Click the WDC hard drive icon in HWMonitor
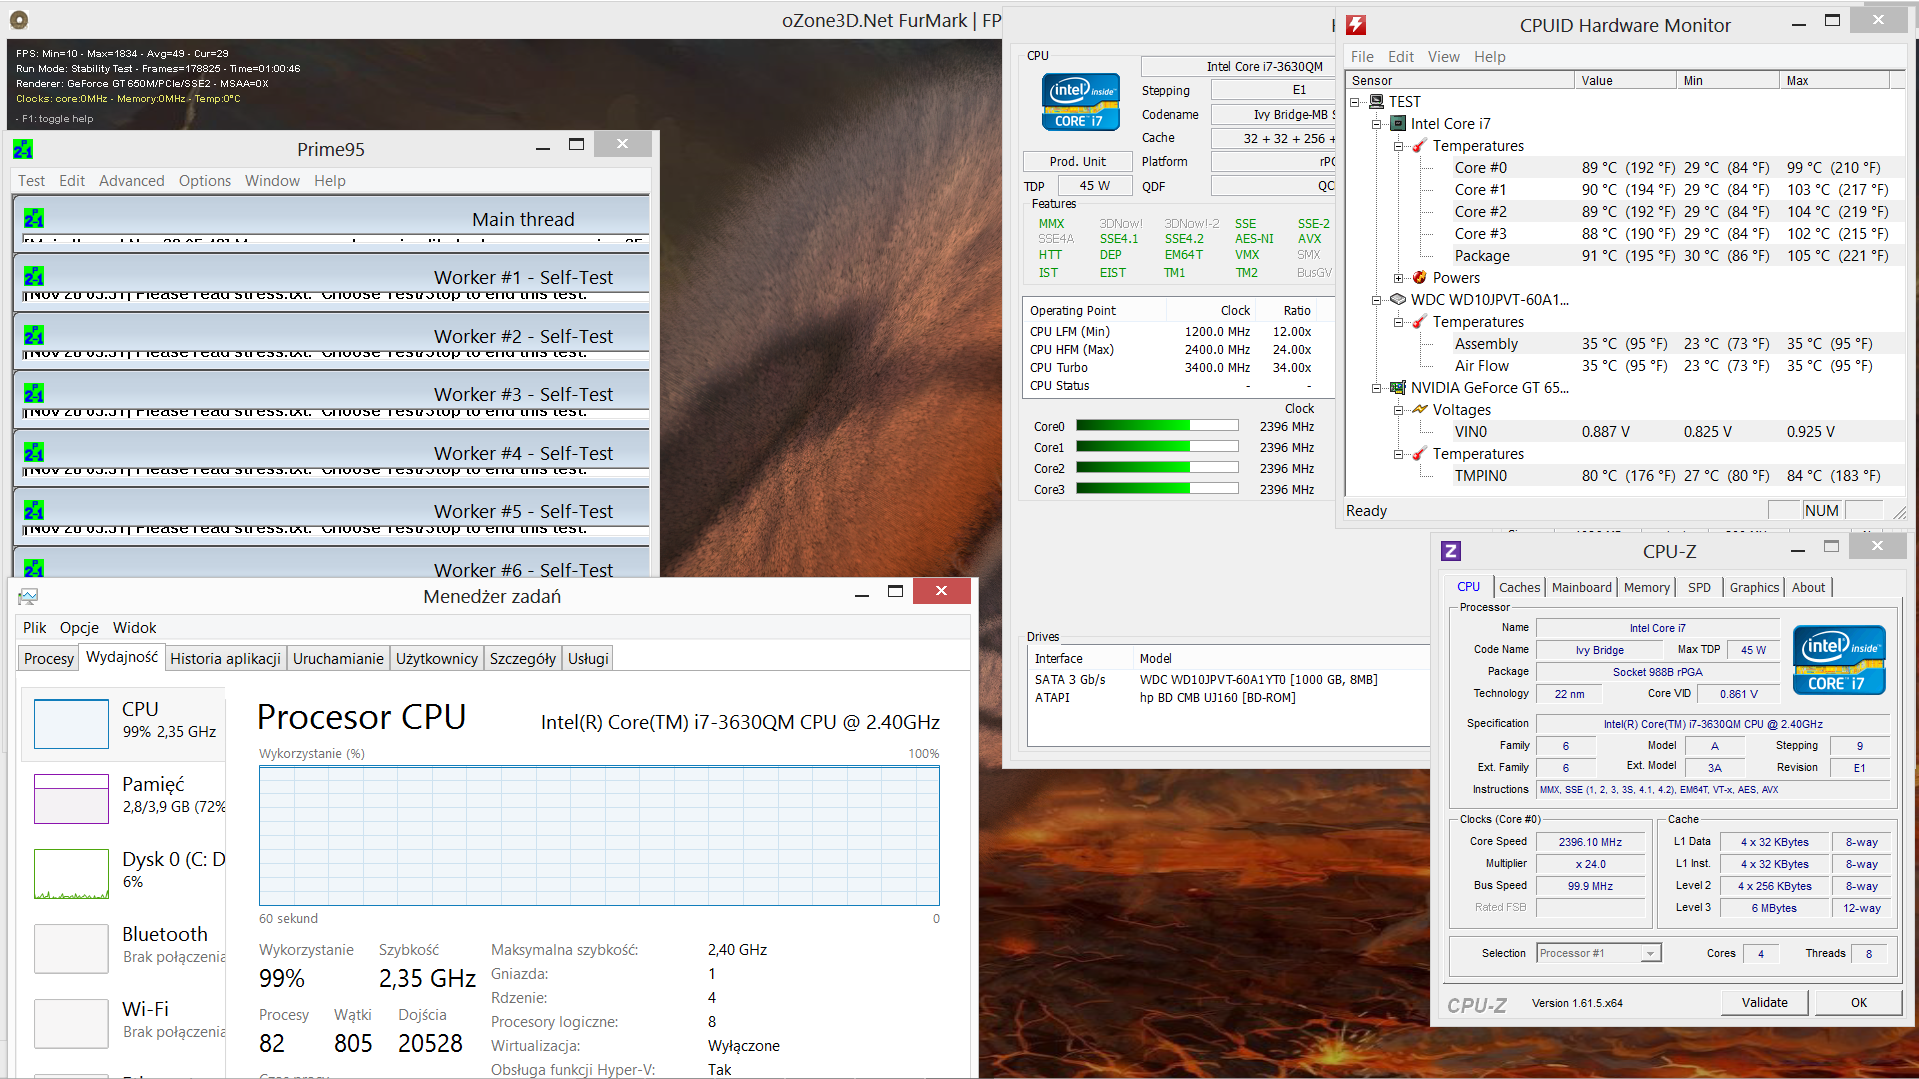The image size is (1919, 1079). 1398,300
